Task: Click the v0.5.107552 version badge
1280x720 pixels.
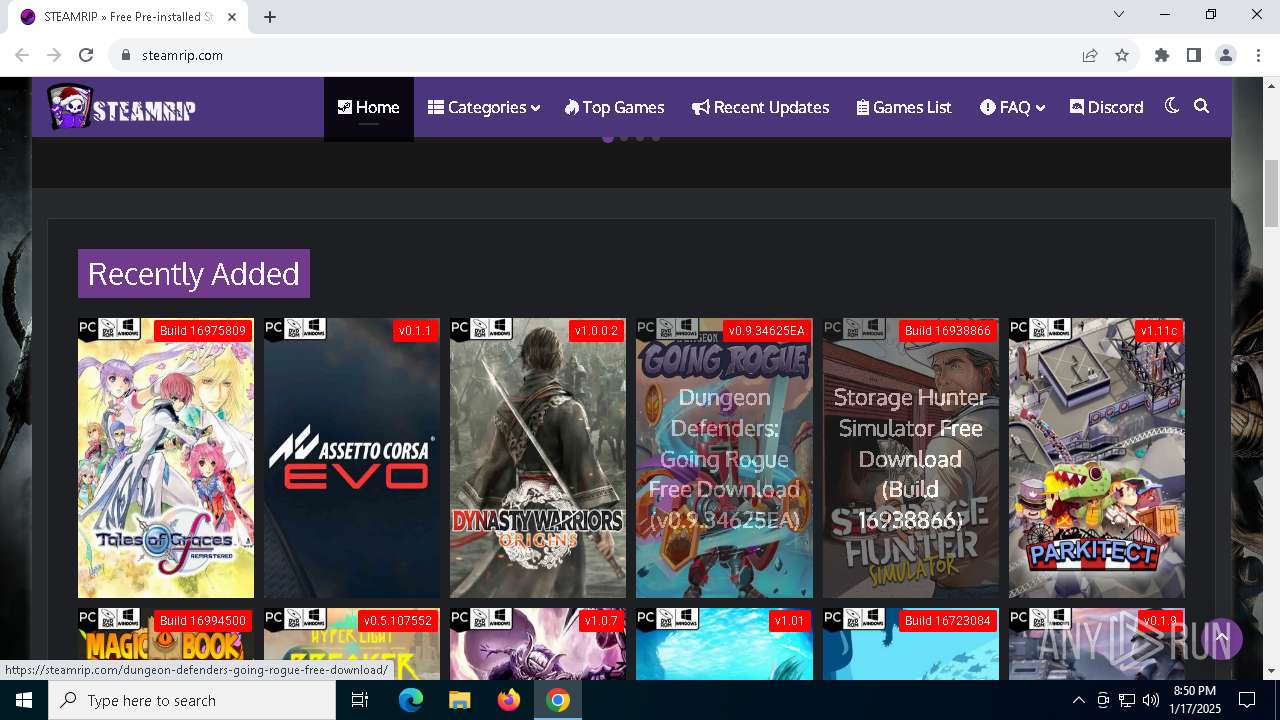Action: [398, 621]
